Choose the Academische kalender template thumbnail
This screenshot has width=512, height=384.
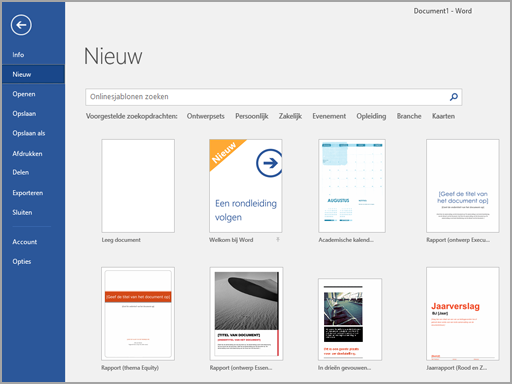[x=352, y=186]
